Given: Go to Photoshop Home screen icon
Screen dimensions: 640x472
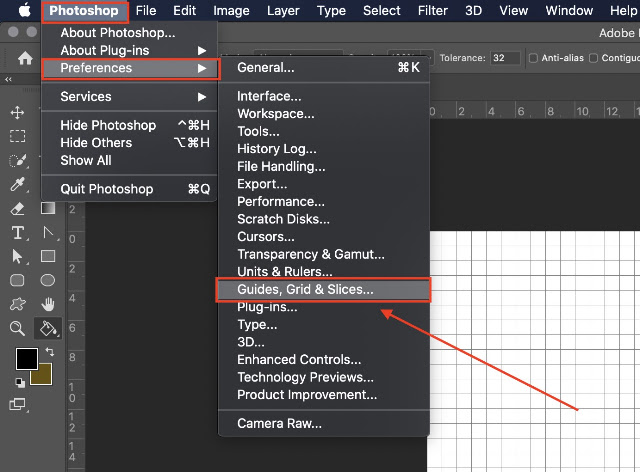Looking at the screenshot, I should click(x=25, y=58).
